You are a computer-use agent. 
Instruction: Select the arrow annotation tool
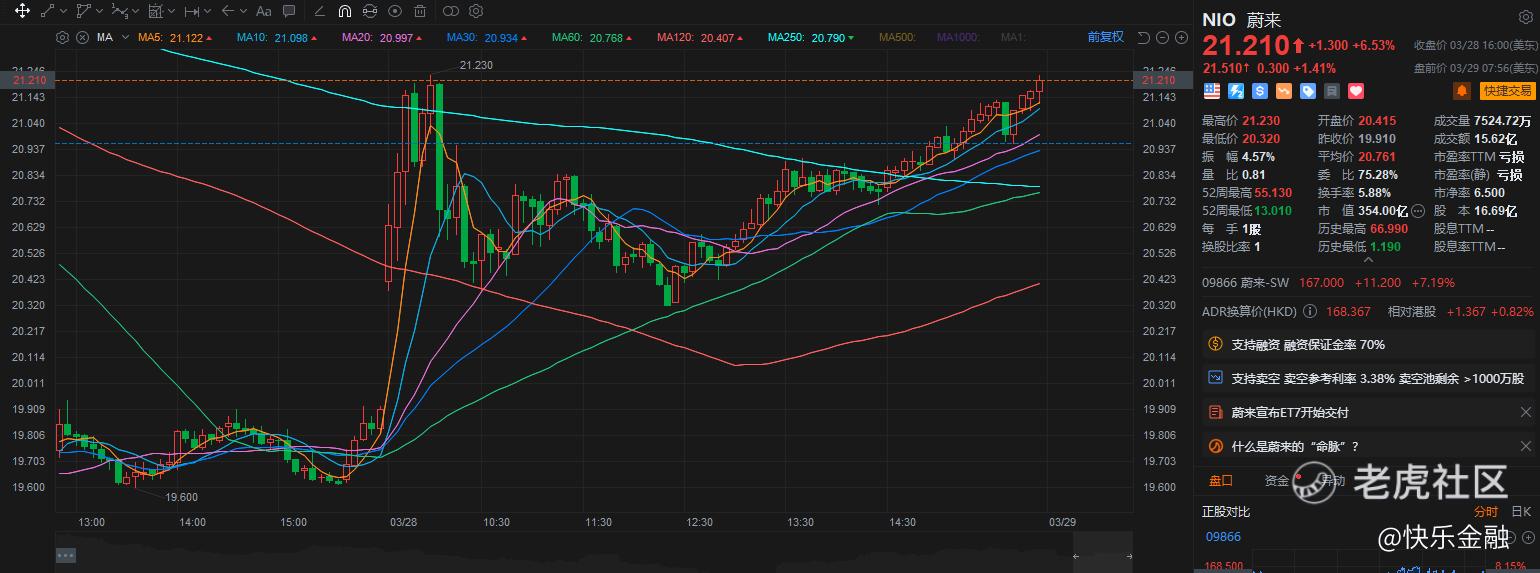tap(228, 11)
